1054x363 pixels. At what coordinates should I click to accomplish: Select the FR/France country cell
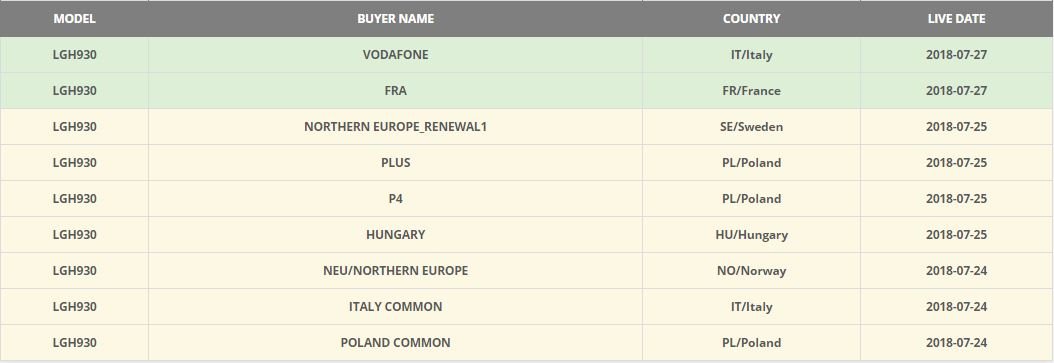(752, 91)
